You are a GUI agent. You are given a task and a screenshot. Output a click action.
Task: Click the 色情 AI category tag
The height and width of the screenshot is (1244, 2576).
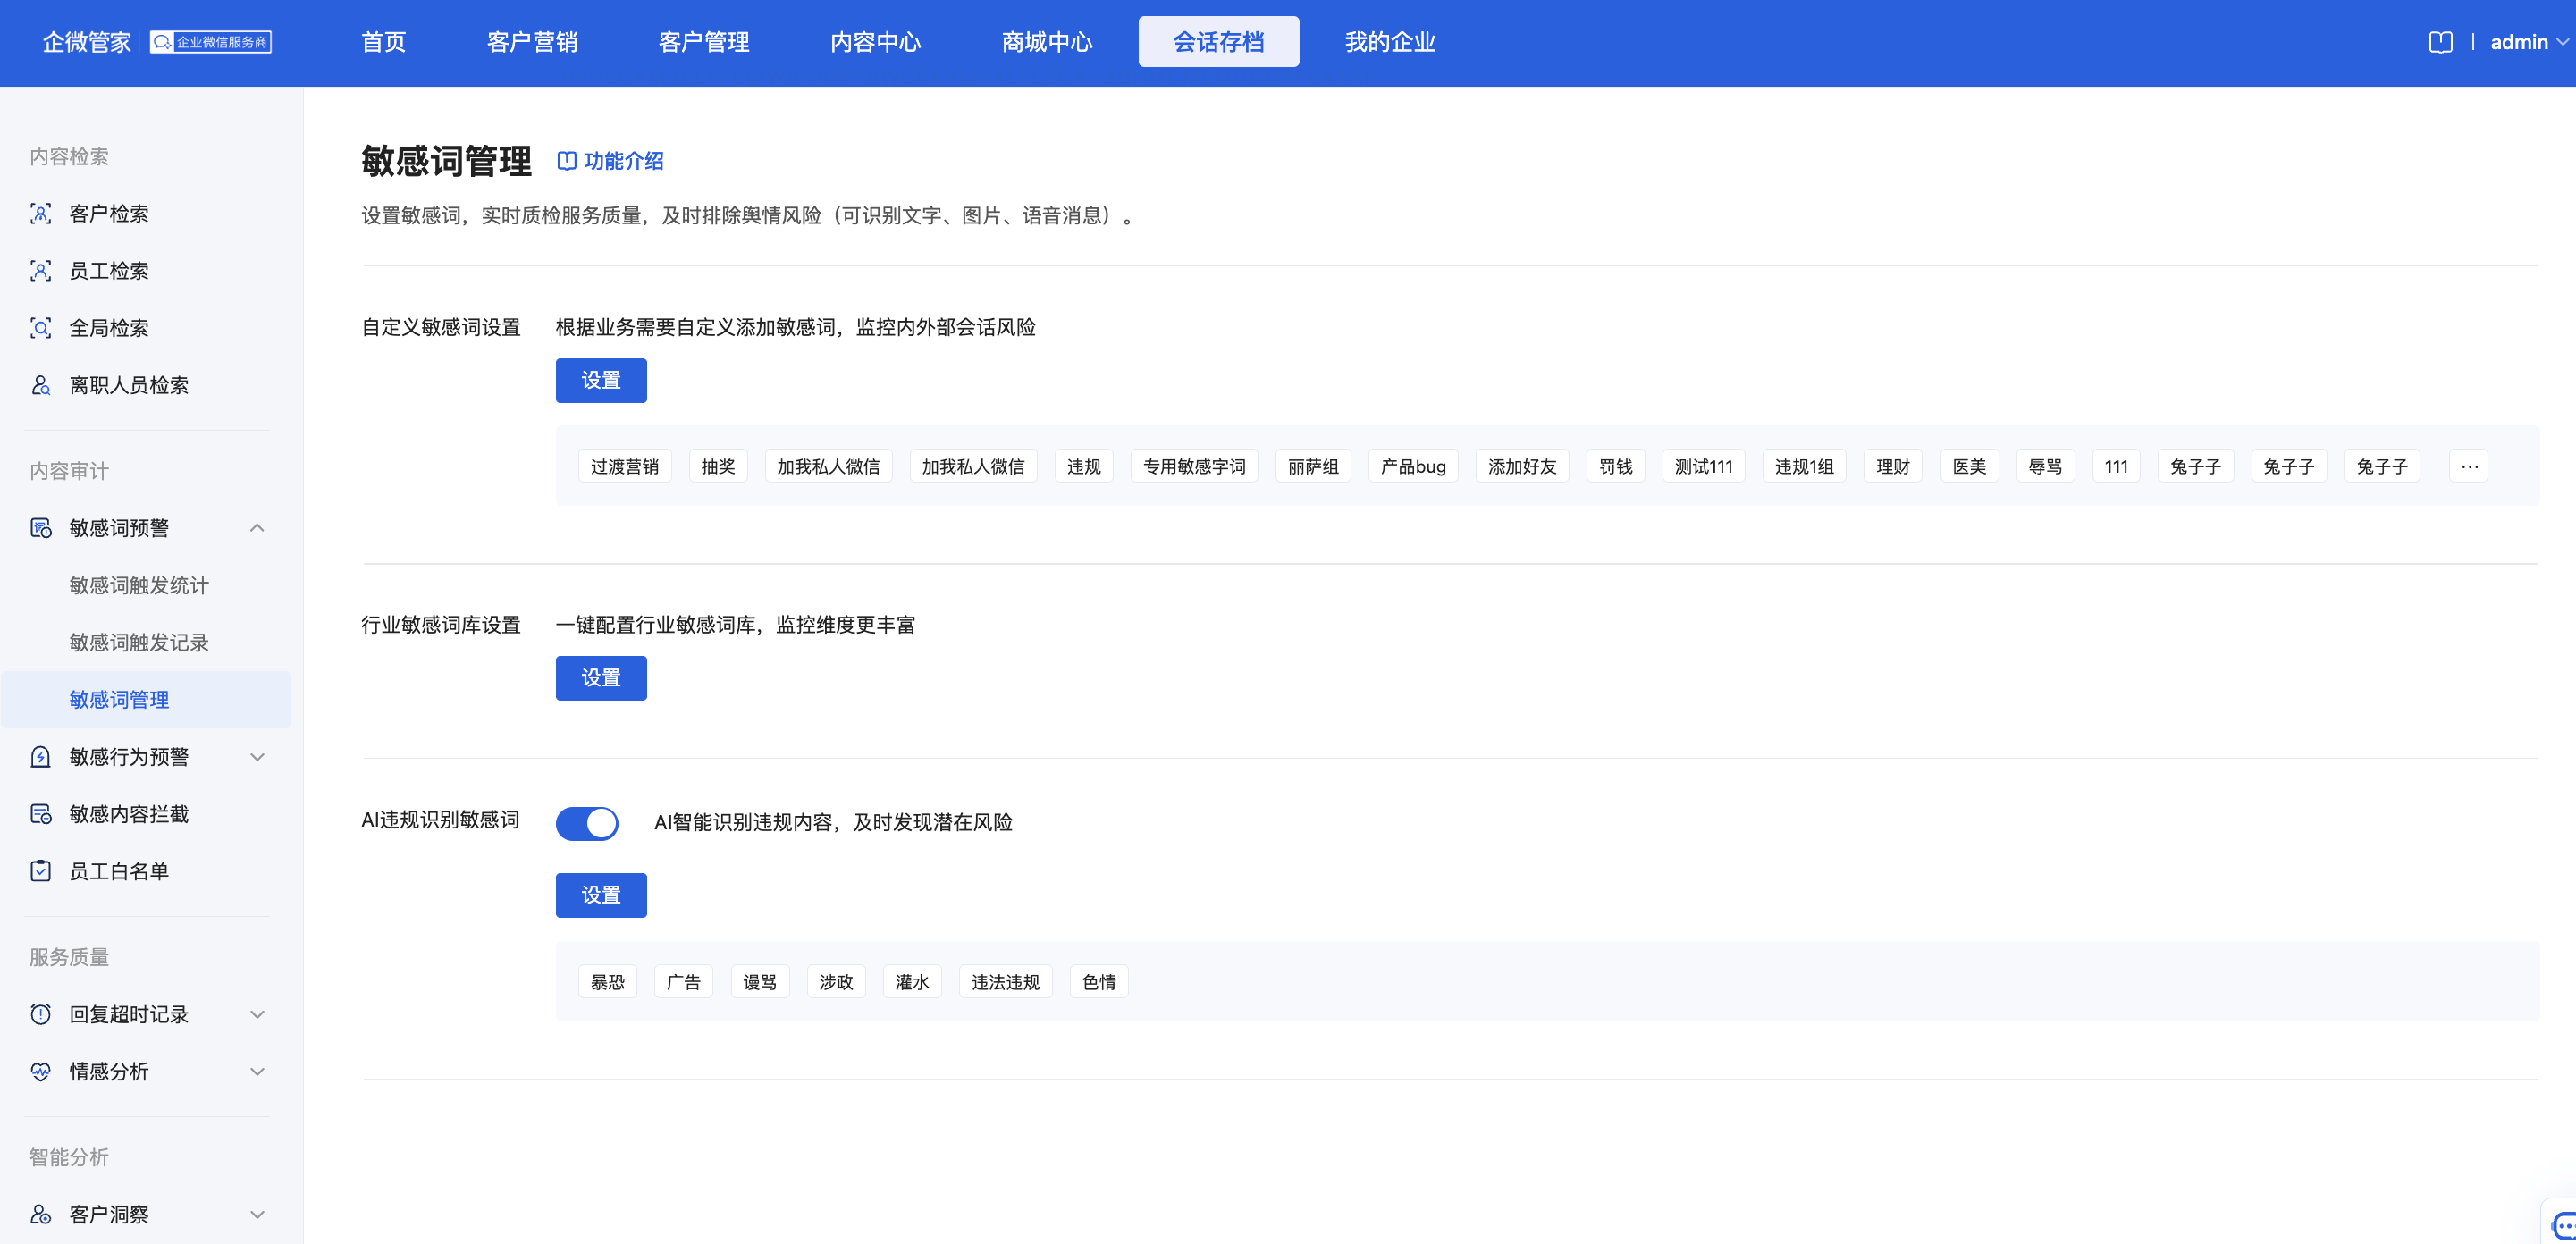tap(1099, 982)
